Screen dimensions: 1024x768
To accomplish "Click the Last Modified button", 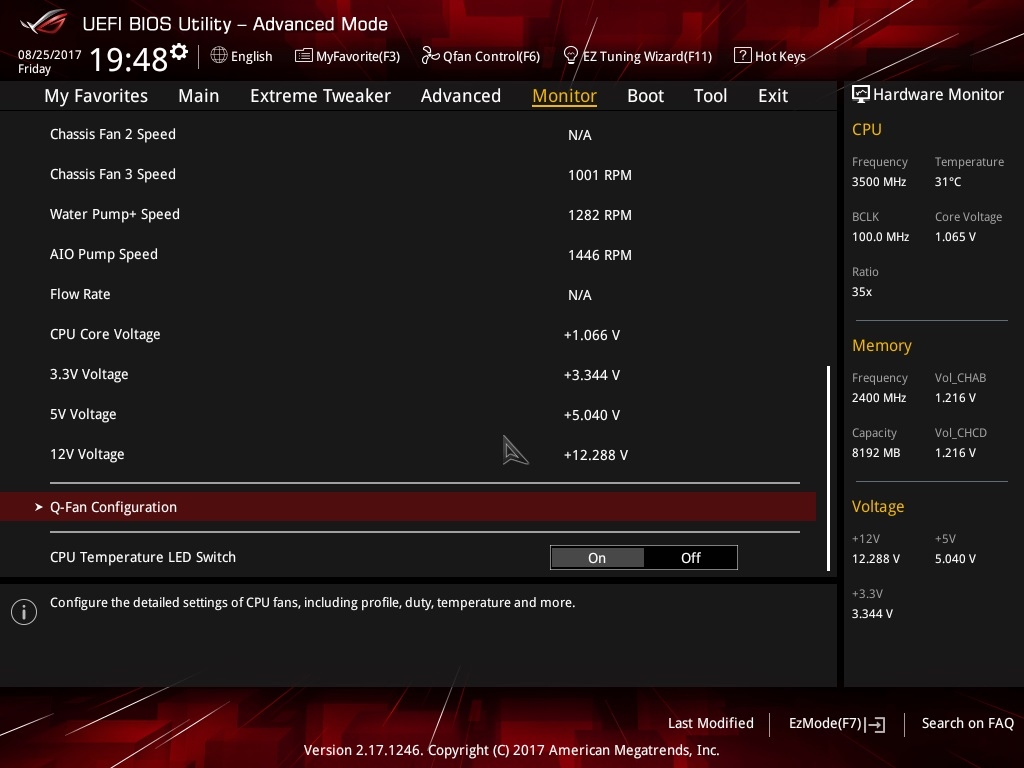I will [710, 723].
